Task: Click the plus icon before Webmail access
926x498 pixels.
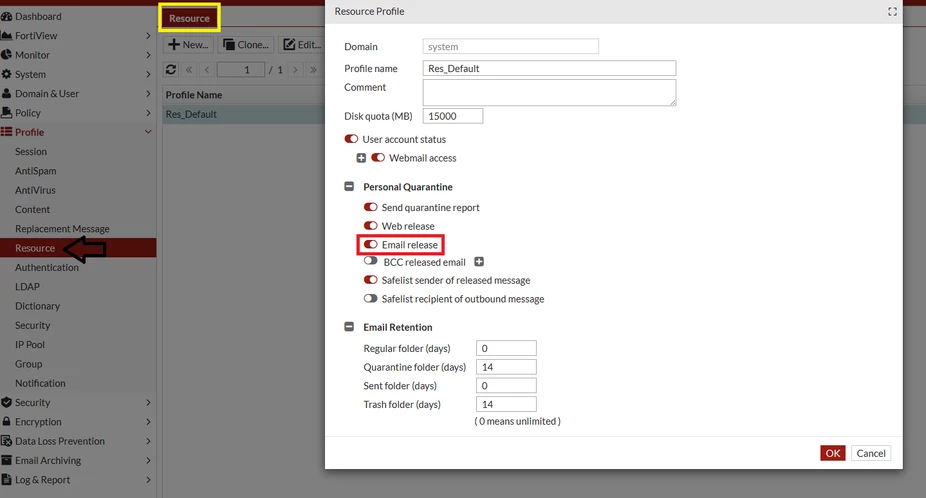Action: coord(361,158)
